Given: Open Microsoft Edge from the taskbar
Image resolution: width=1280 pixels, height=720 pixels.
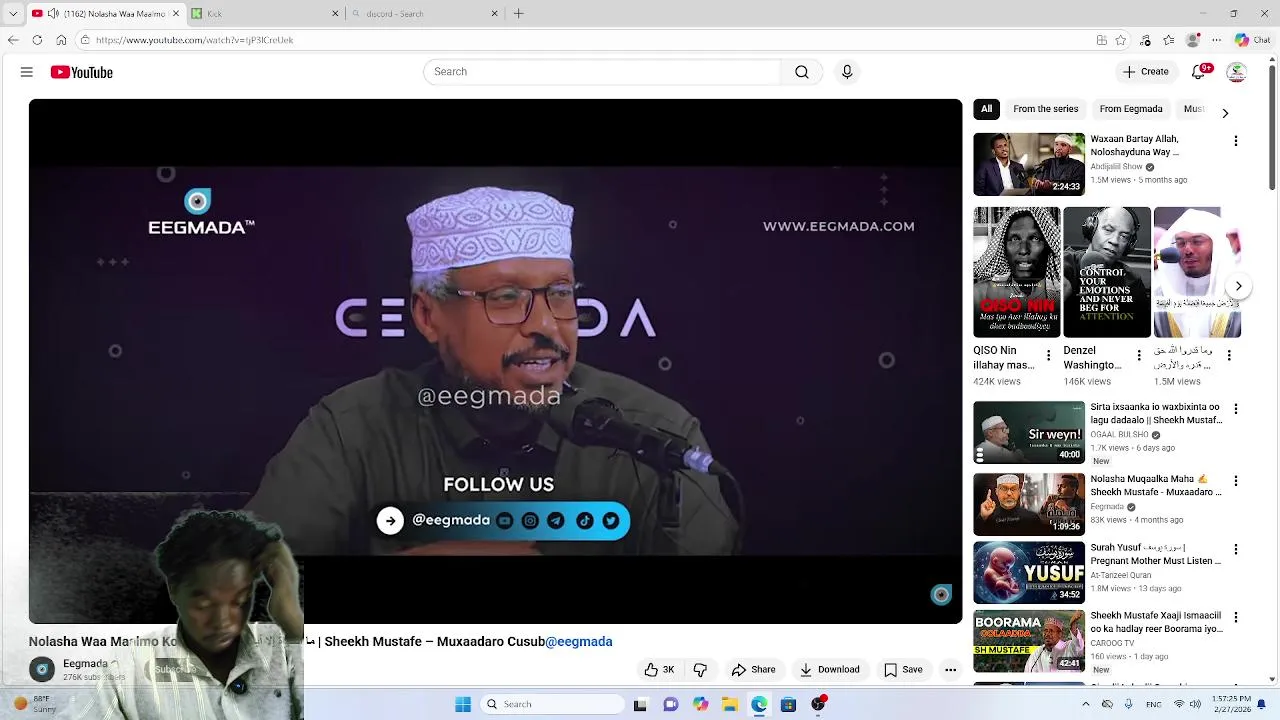Looking at the screenshot, I should [x=759, y=704].
